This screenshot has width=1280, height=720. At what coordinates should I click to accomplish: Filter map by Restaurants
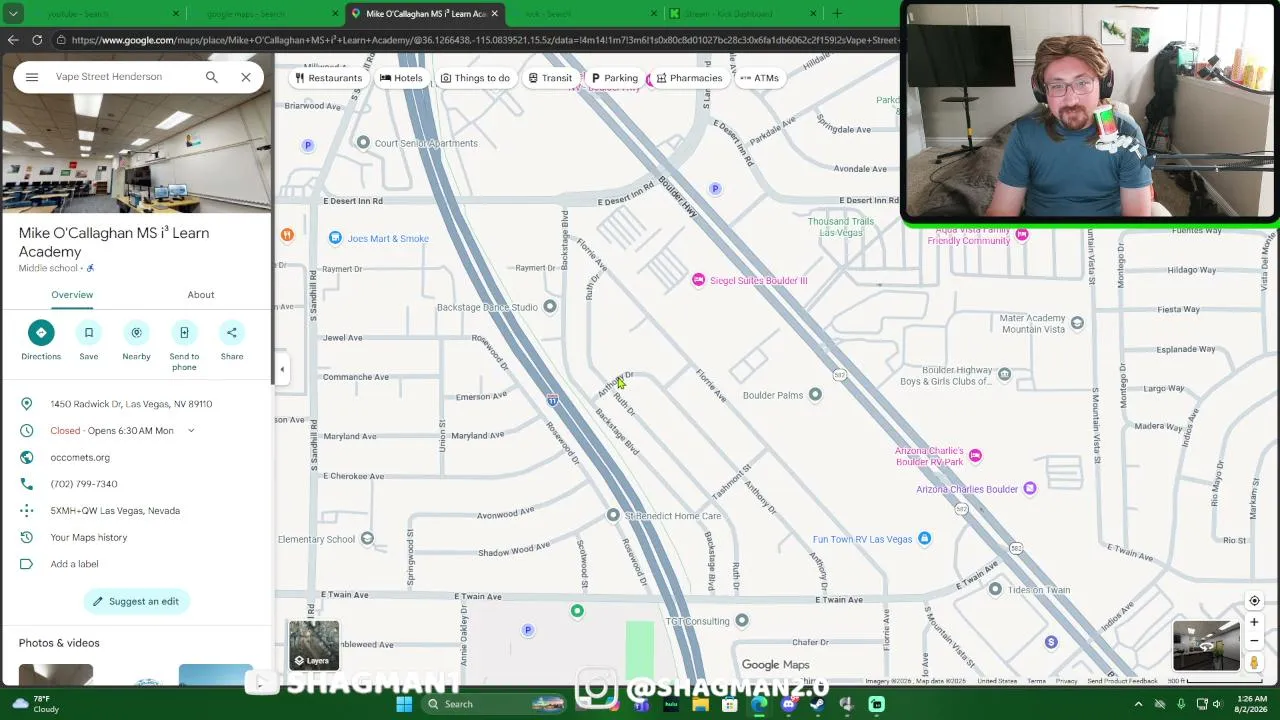coord(328,78)
